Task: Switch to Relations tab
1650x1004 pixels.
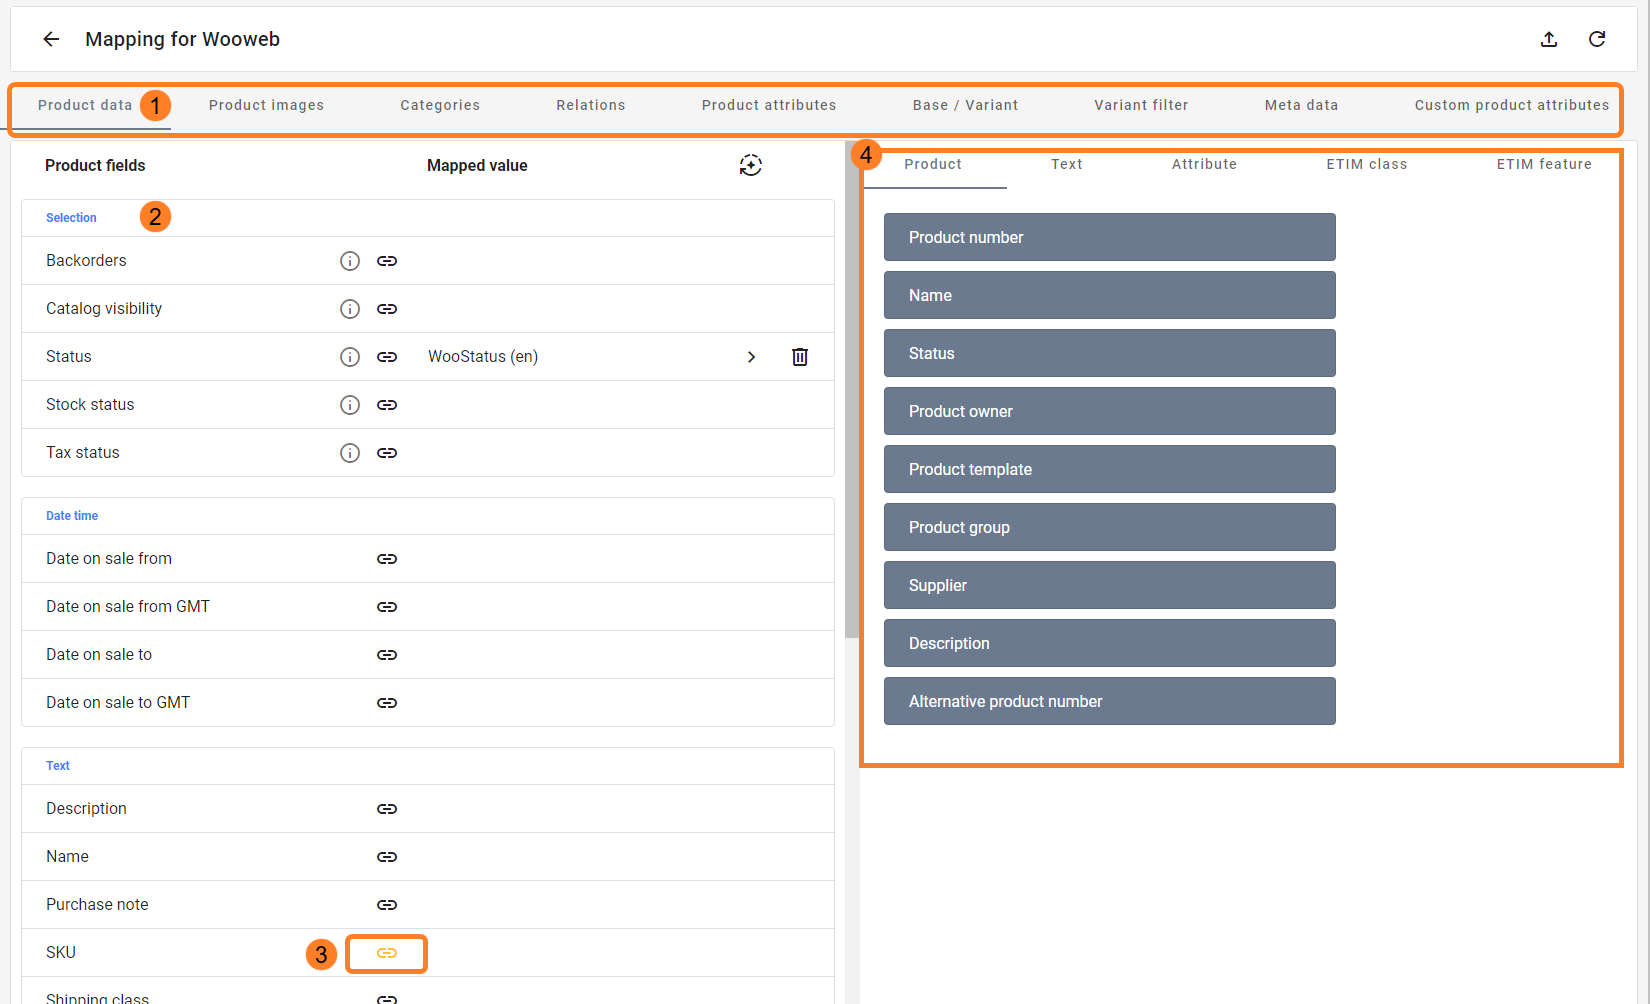Action: [x=591, y=105]
